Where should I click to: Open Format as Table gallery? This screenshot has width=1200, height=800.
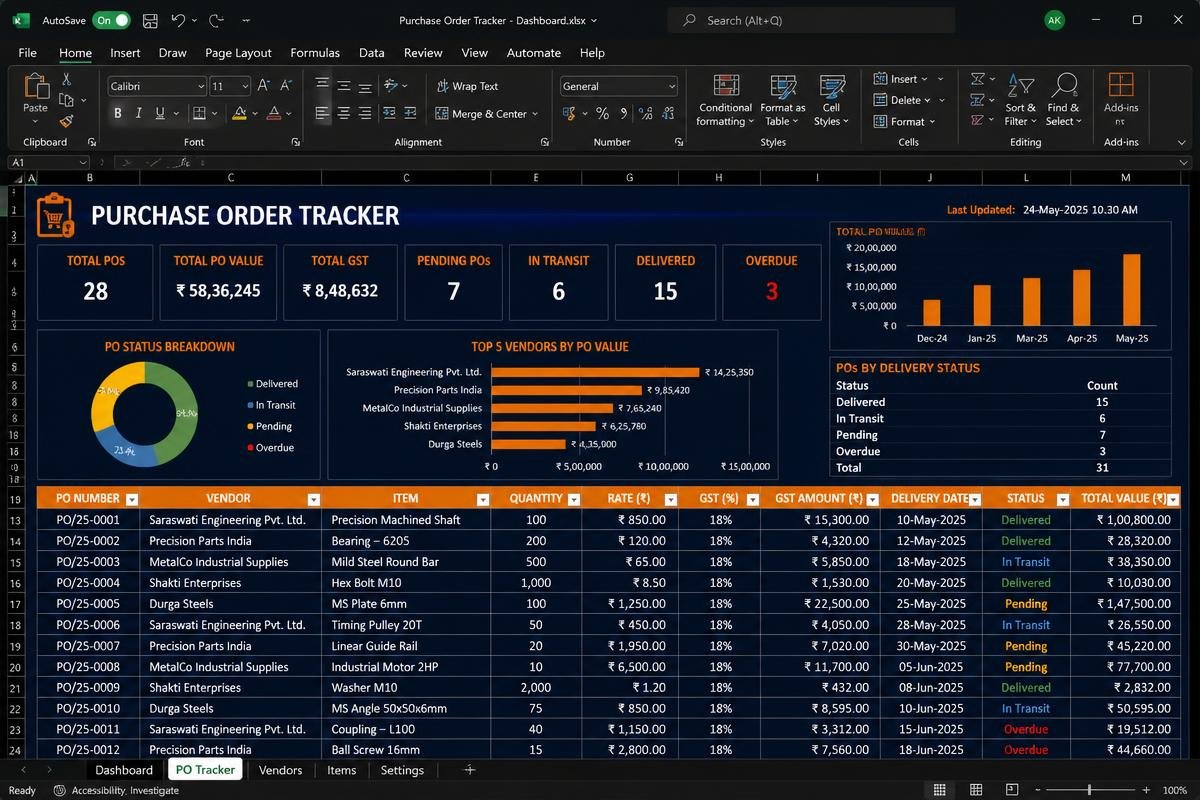782,100
